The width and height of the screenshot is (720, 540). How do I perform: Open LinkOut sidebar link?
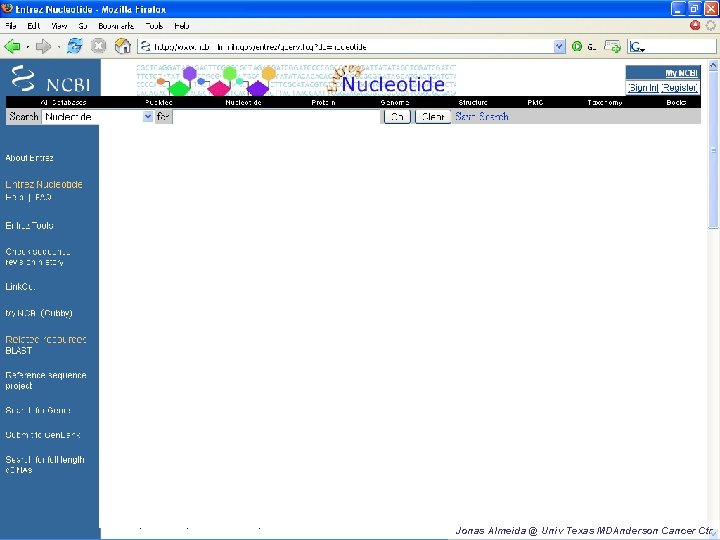pyautogui.click(x=20, y=287)
